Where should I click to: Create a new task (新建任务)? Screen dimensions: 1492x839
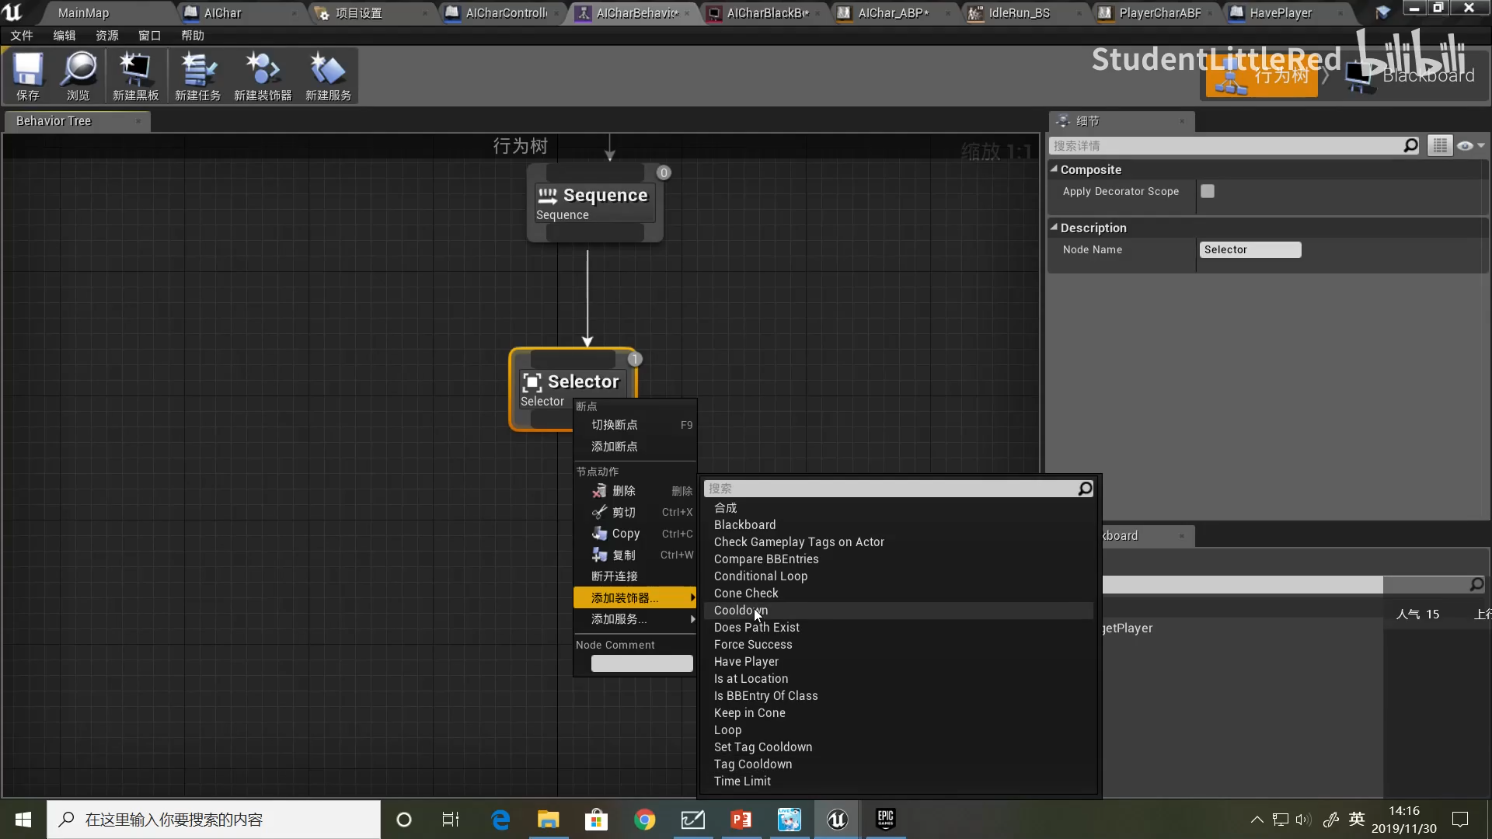(197, 76)
